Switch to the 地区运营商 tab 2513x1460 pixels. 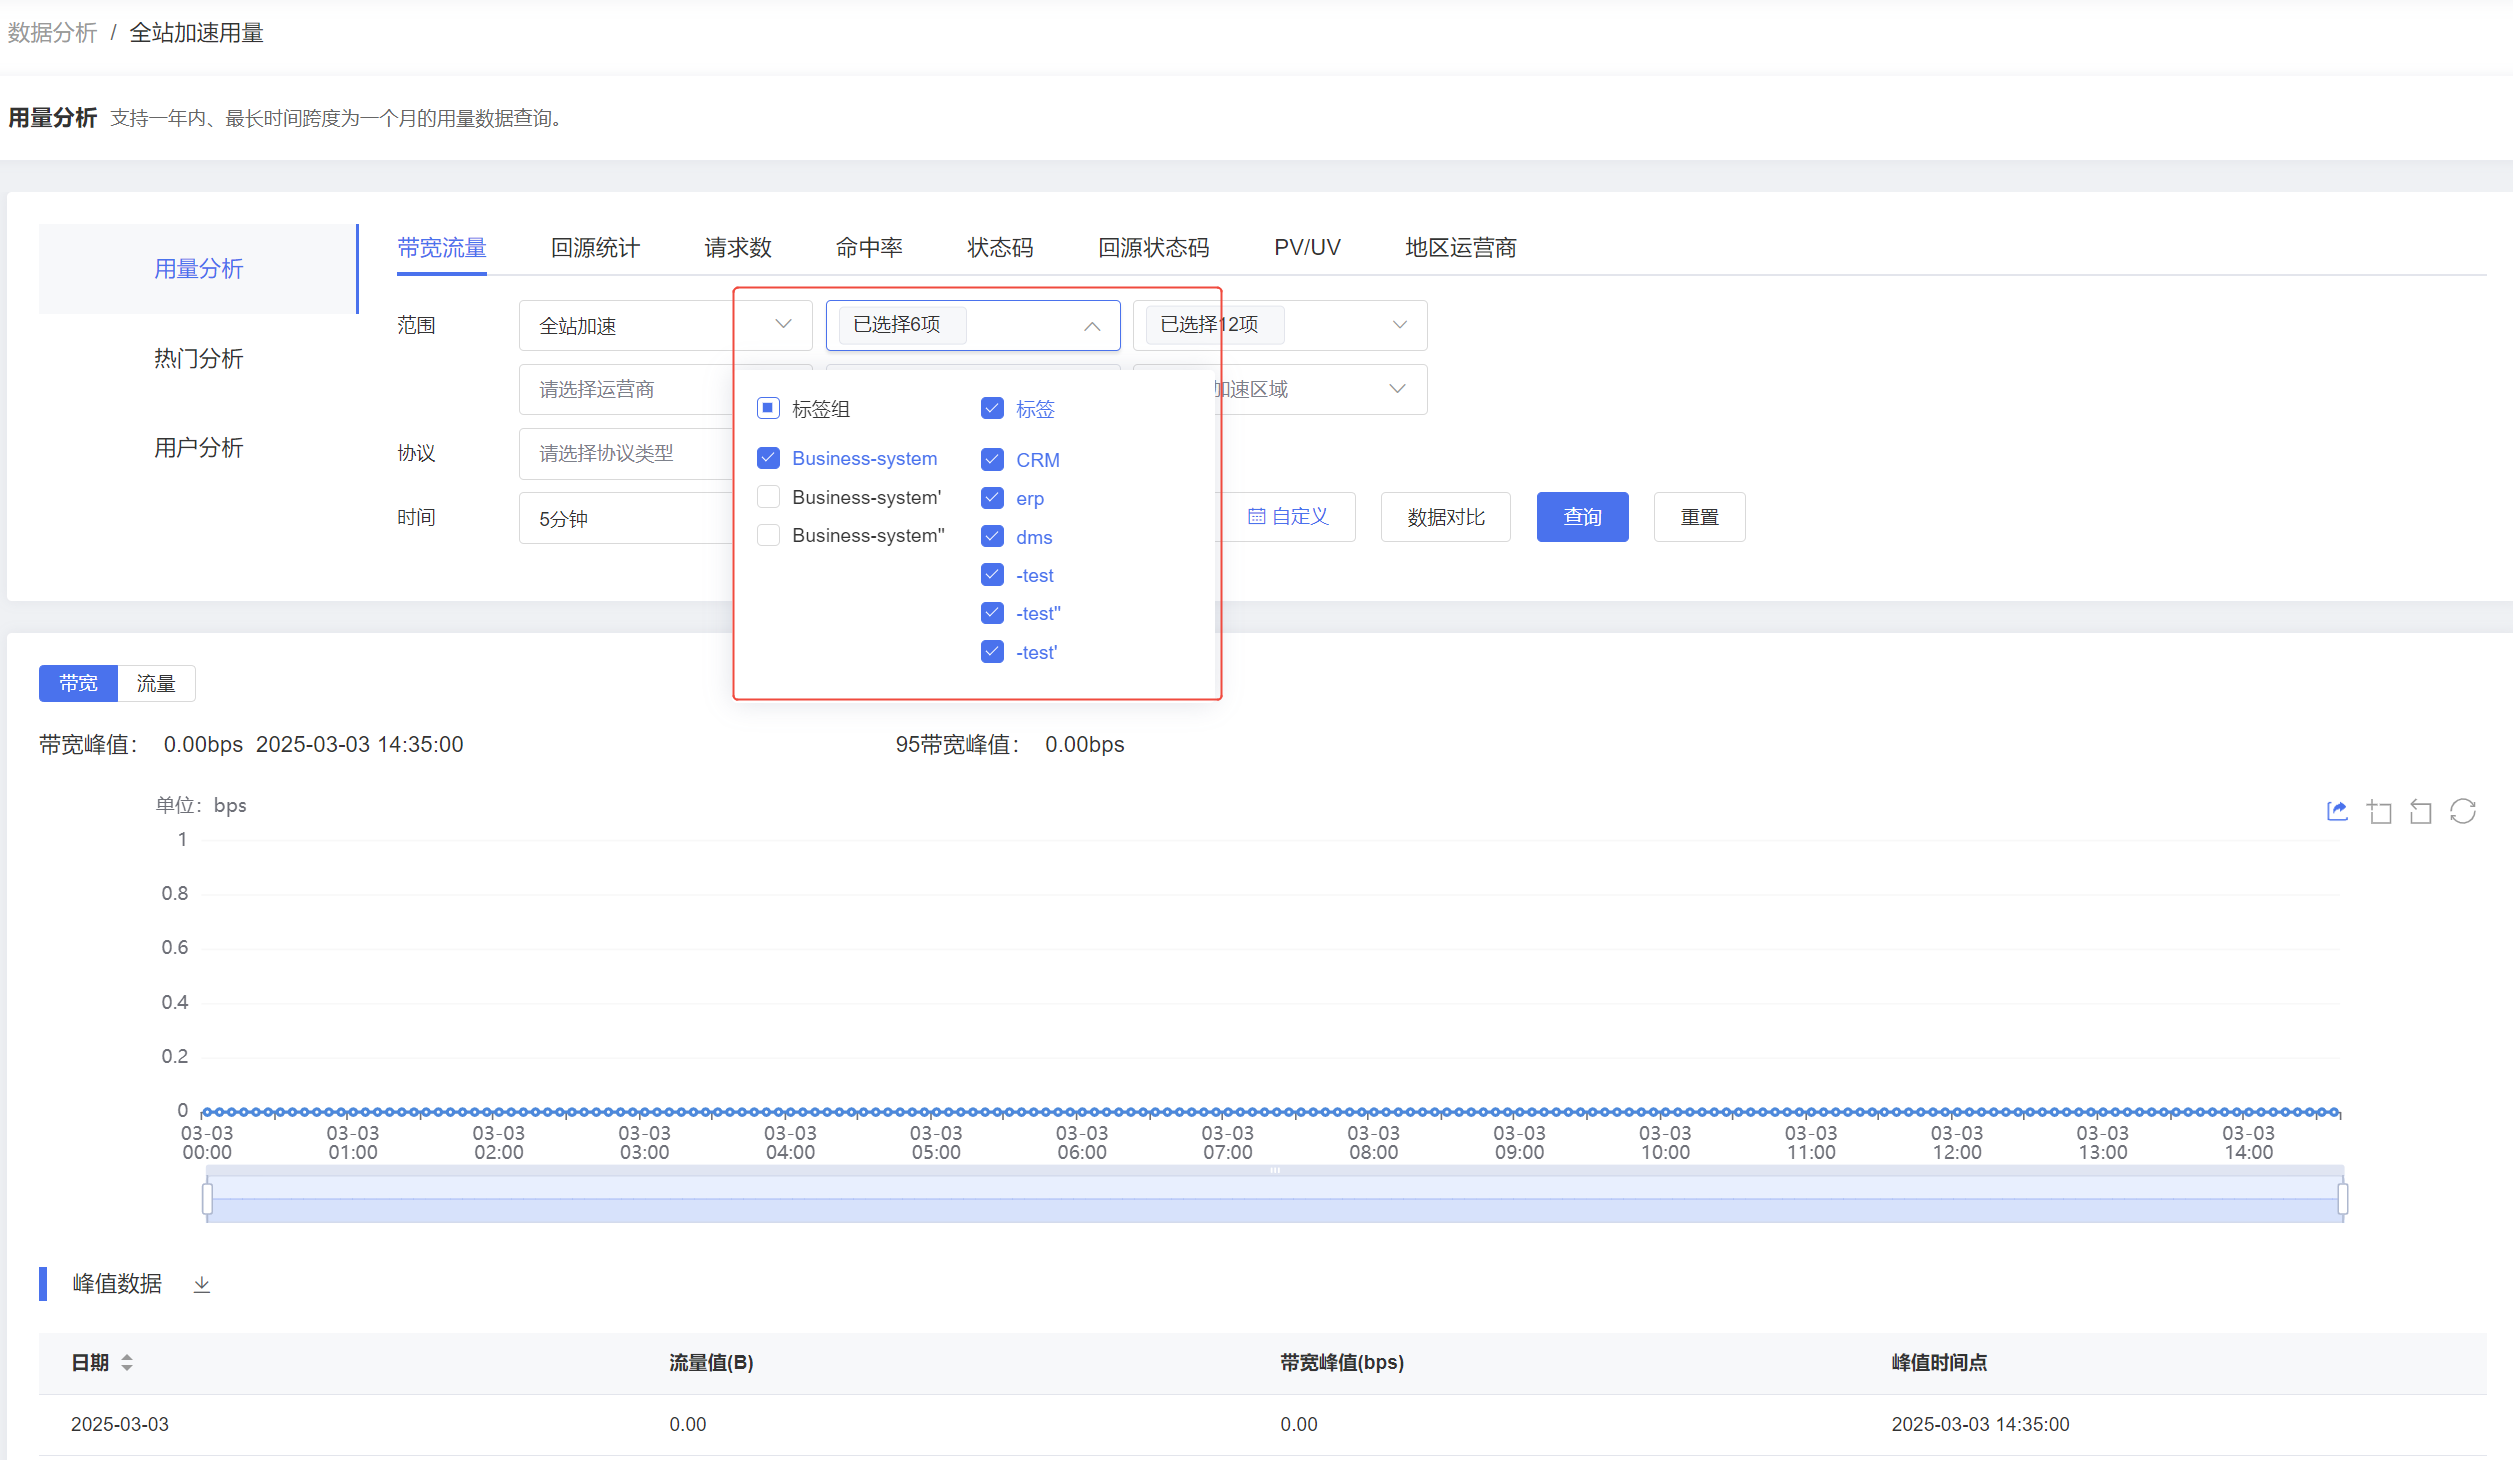pyautogui.click(x=1461, y=247)
